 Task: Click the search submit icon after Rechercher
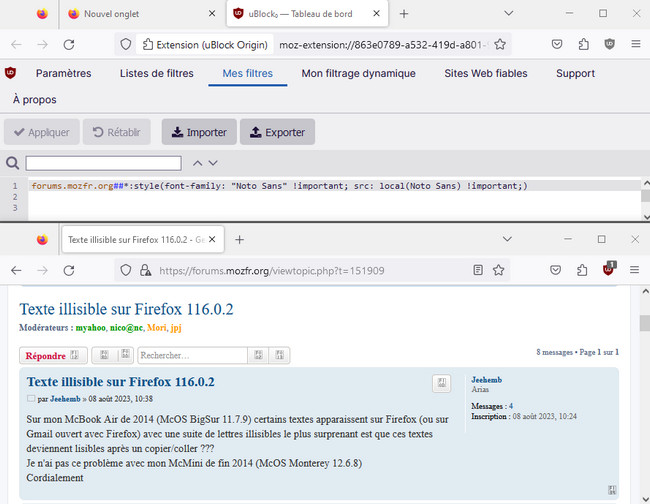pos(258,355)
